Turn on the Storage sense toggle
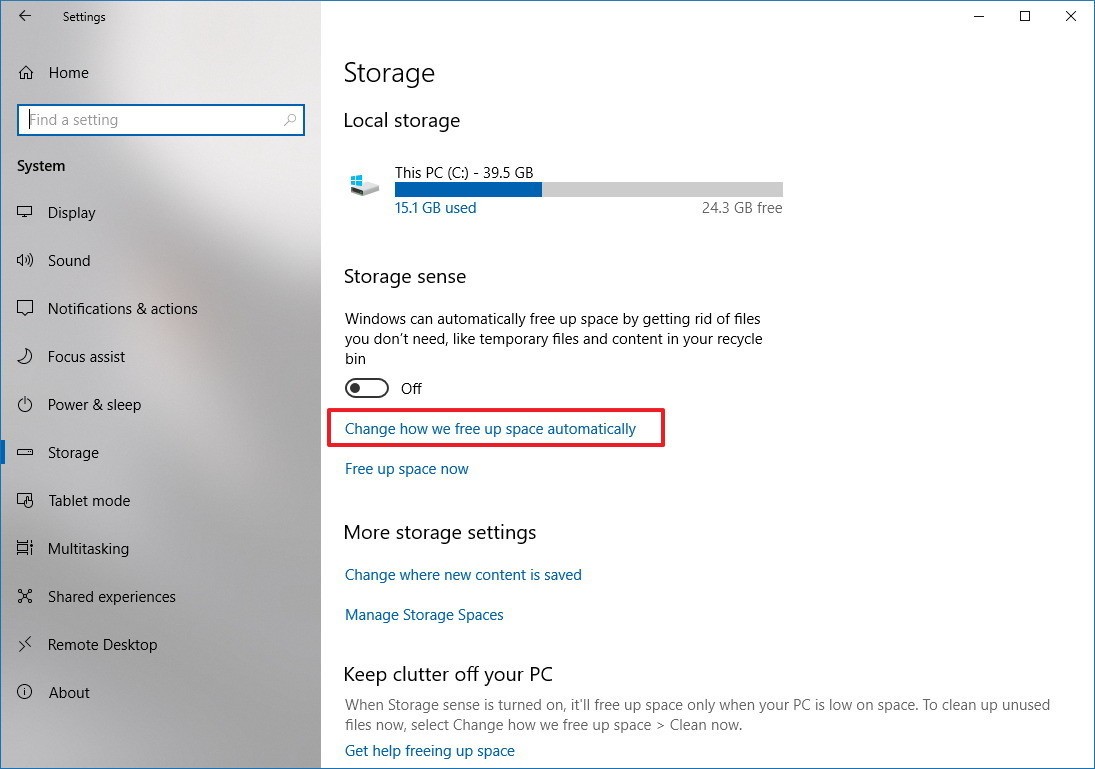 [366, 388]
